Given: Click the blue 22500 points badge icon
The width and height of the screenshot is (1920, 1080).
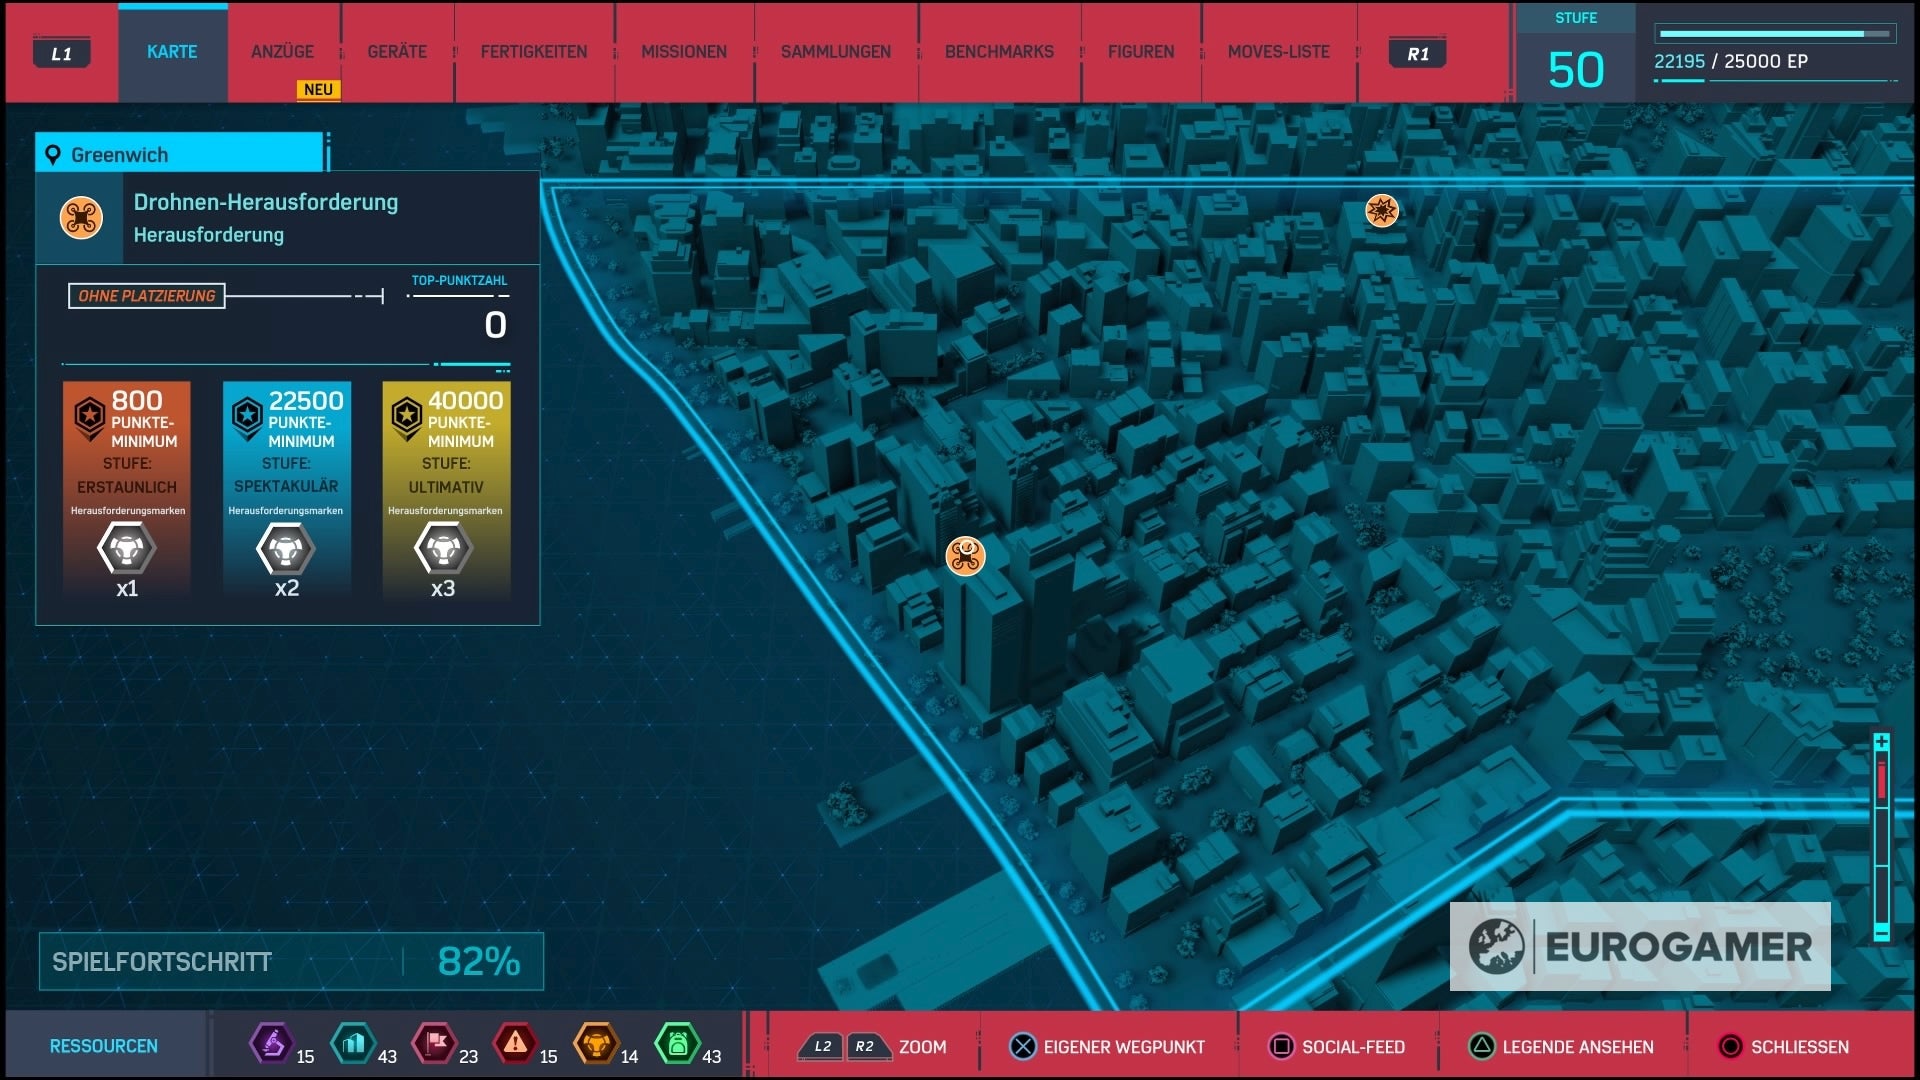Looking at the screenshot, I should click(x=247, y=417).
